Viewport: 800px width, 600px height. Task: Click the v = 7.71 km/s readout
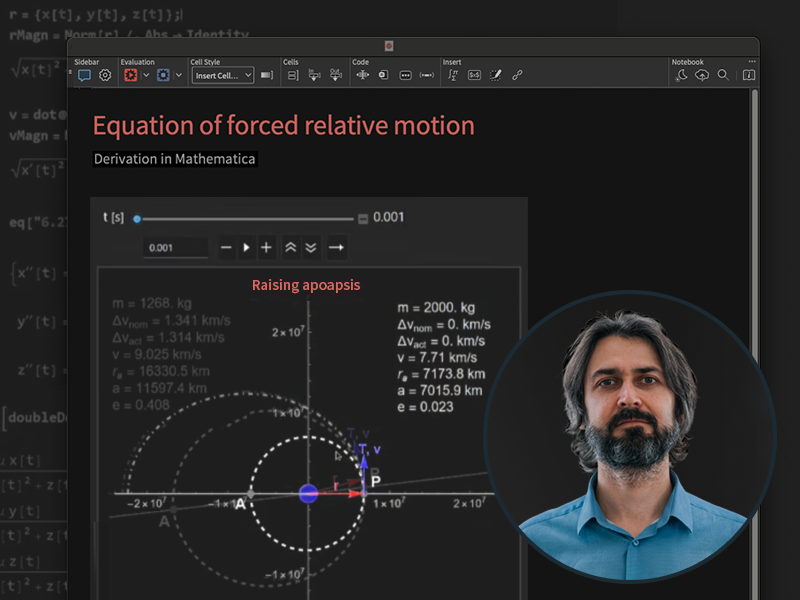click(437, 358)
